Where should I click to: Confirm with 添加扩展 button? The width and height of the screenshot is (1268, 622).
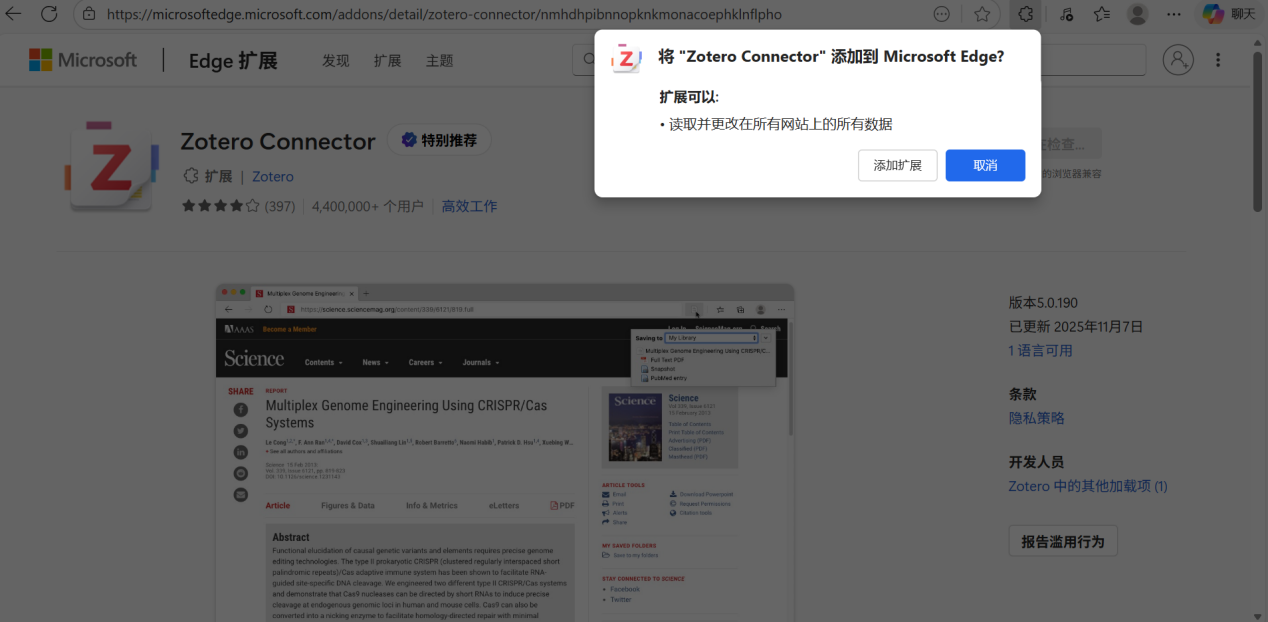click(x=898, y=165)
